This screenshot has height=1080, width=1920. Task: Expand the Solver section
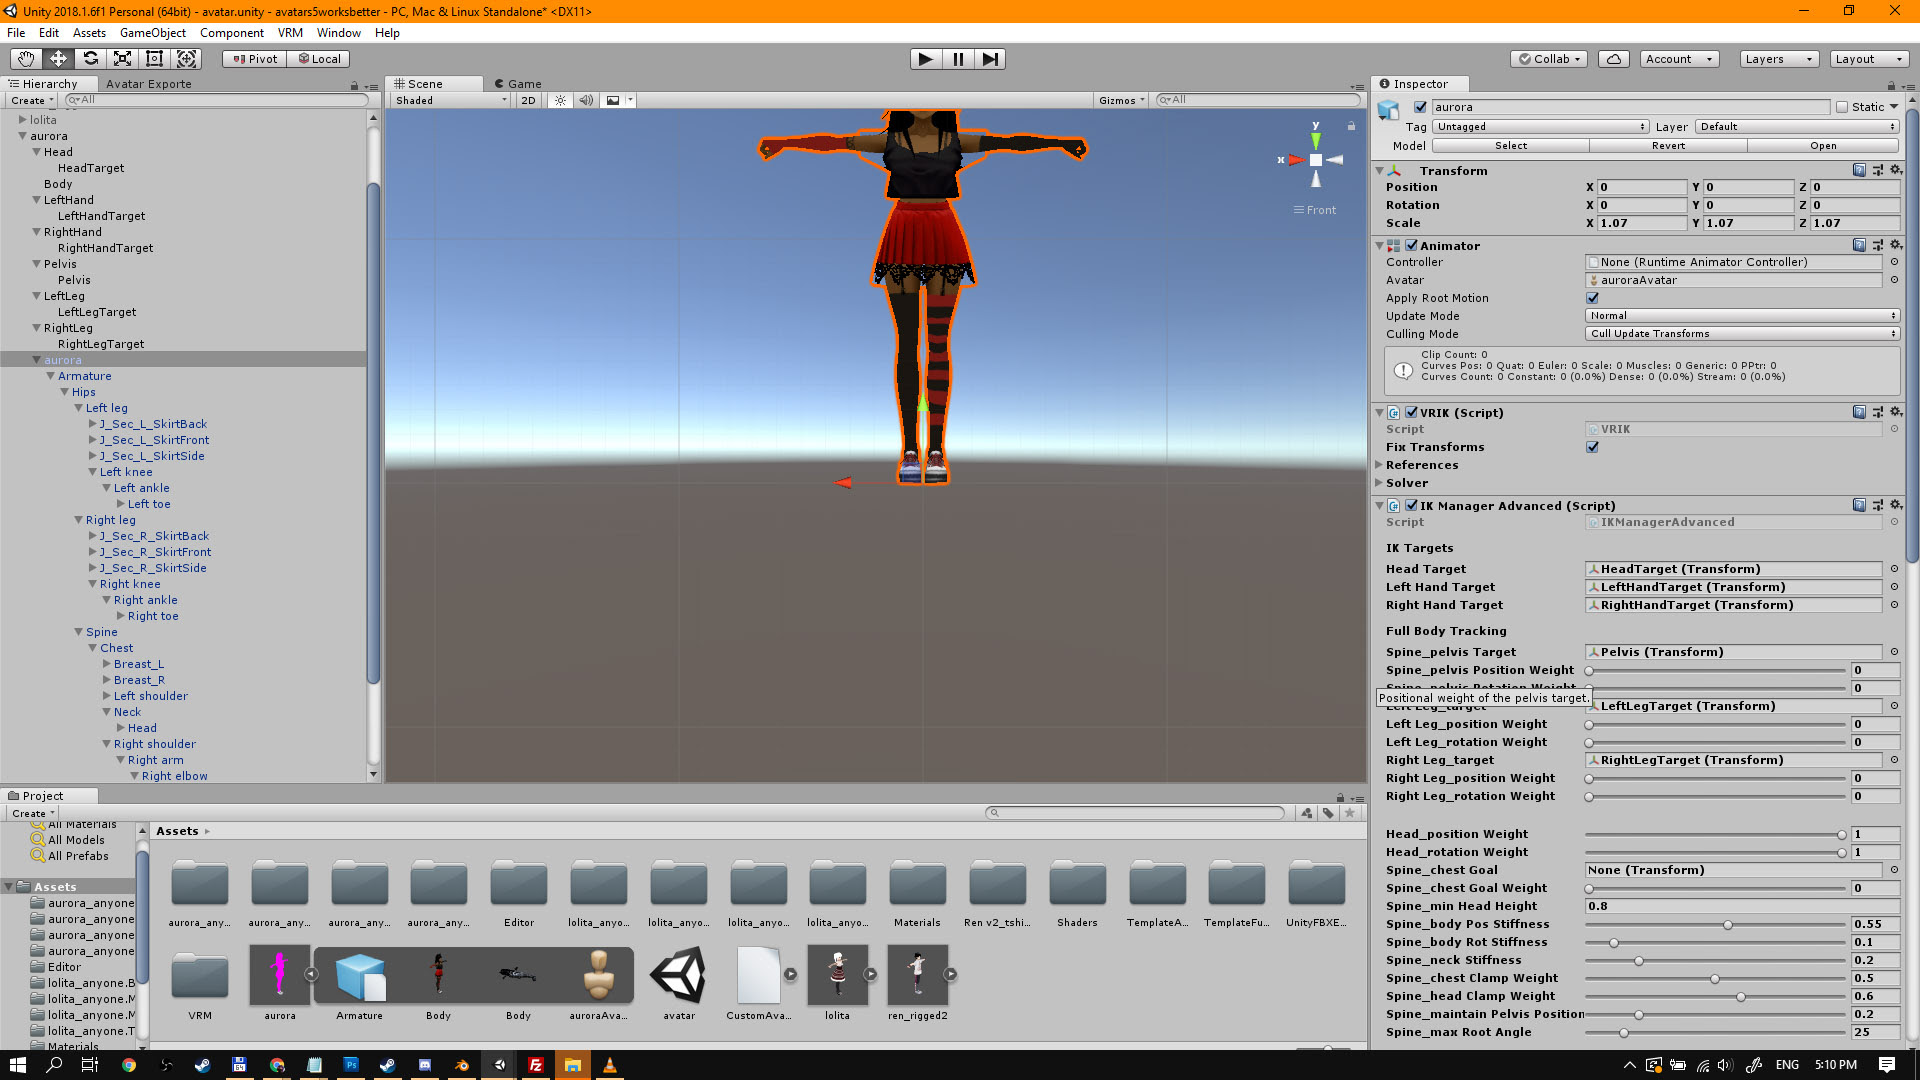(1380, 483)
